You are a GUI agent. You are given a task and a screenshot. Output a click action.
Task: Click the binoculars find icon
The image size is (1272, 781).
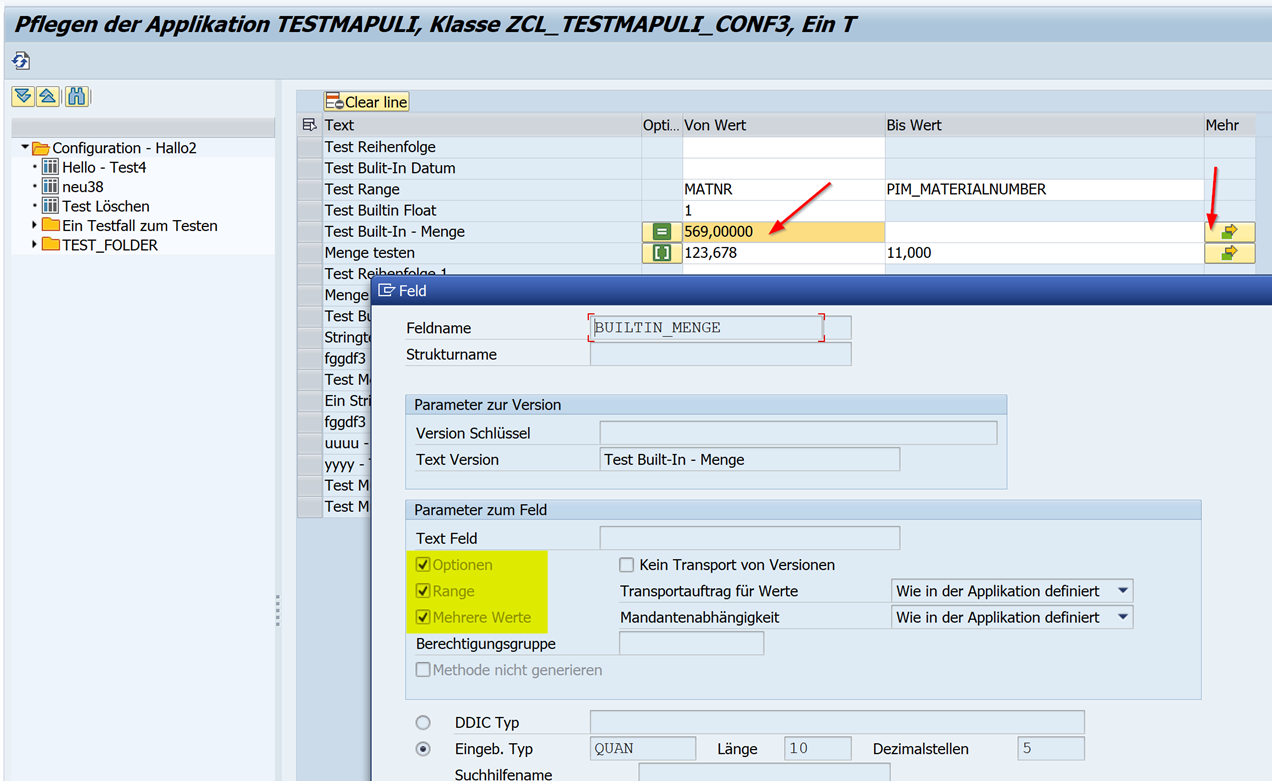point(76,97)
